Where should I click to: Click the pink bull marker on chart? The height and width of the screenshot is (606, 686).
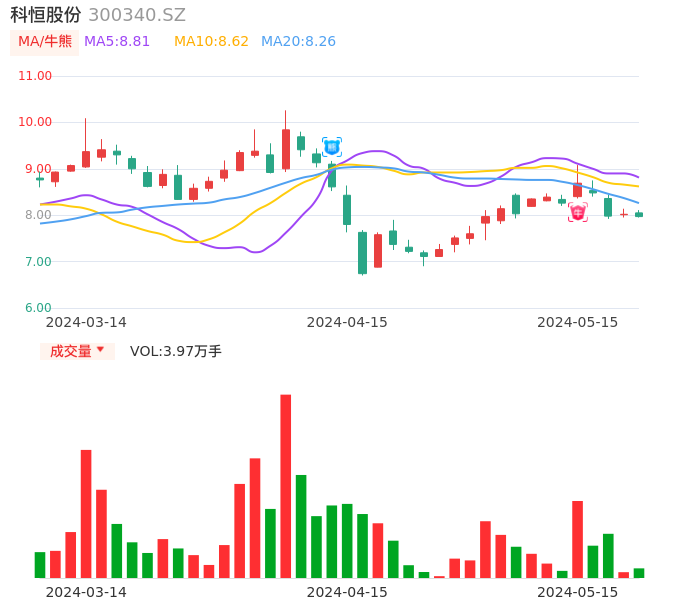click(x=578, y=212)
